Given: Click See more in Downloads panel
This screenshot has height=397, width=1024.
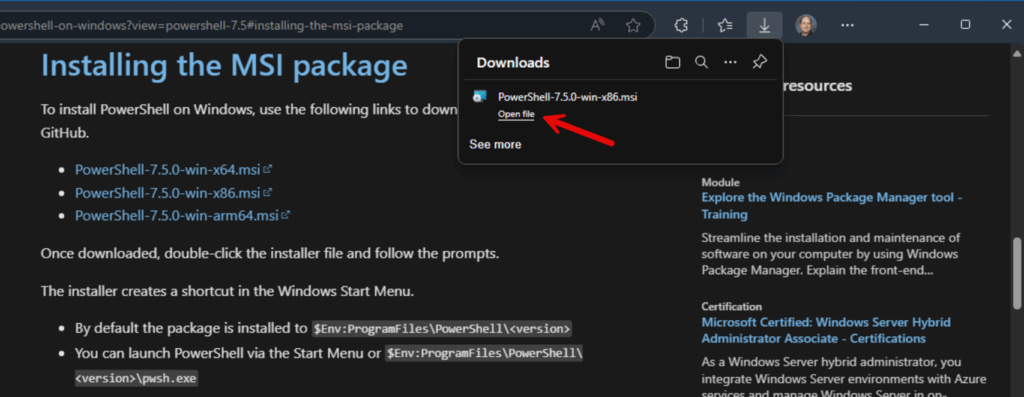Looking at the screenshot, I should click(495, 144).
